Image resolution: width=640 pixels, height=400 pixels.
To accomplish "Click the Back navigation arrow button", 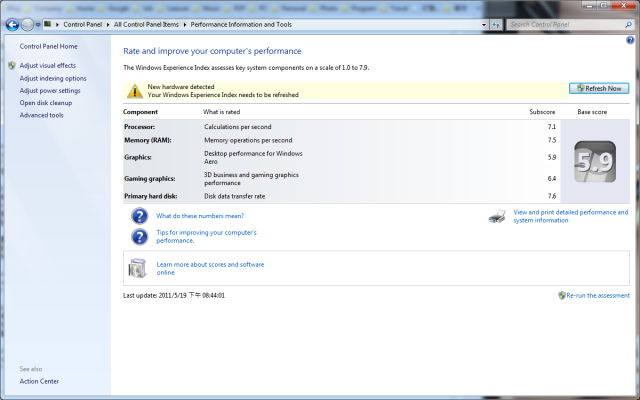I will coord(12,25).
